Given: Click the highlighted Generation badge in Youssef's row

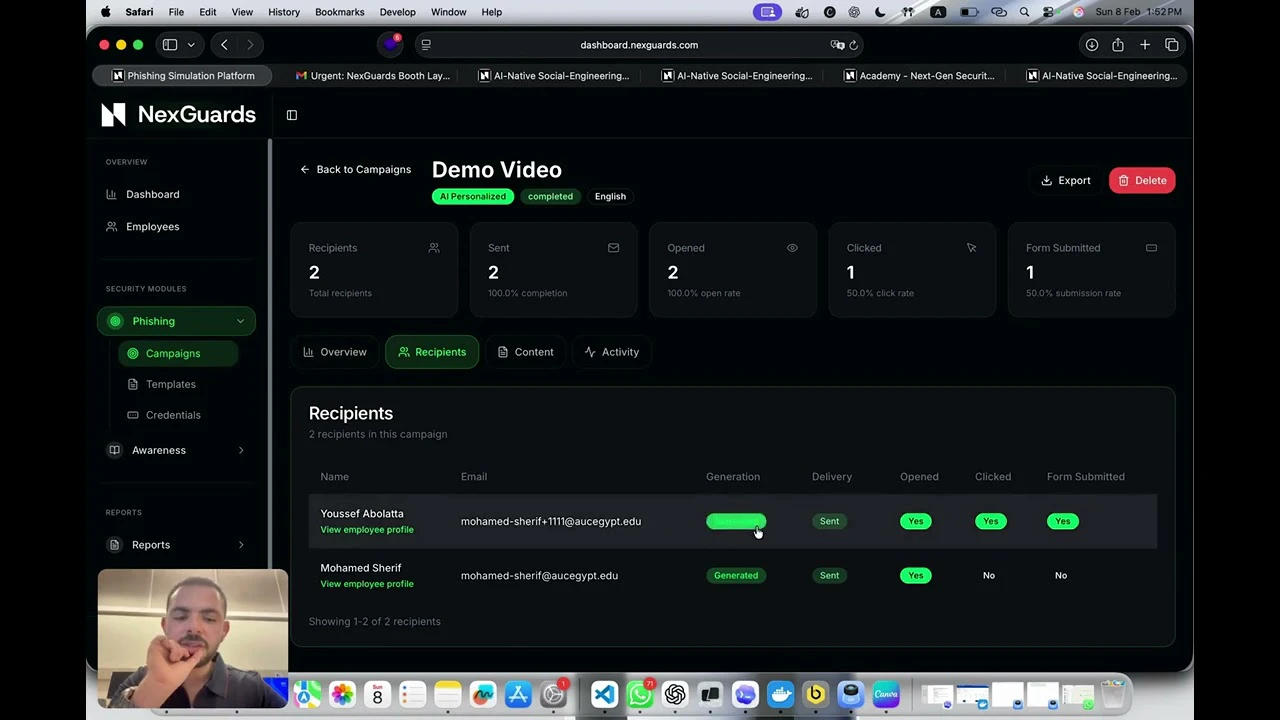Looking at the screenshot, I should tap(736, 521).
